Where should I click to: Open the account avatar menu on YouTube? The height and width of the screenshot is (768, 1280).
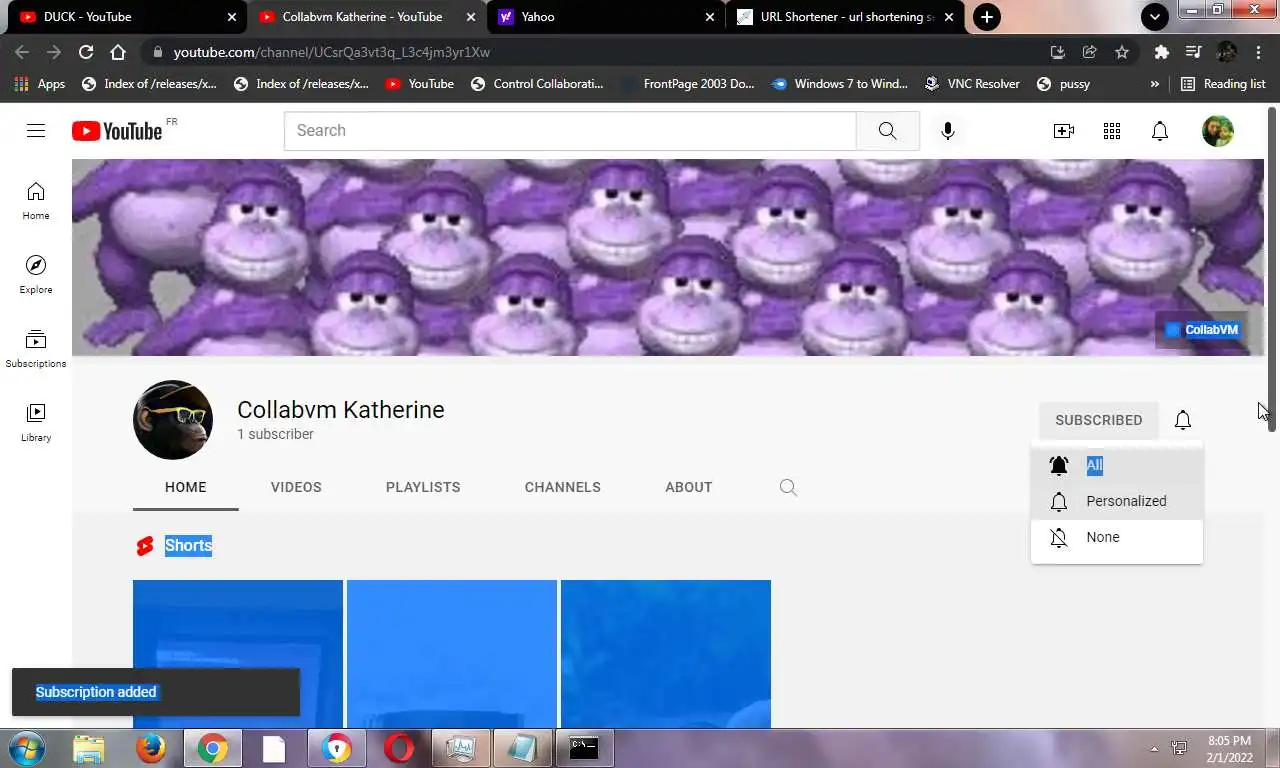point(1218,131)
